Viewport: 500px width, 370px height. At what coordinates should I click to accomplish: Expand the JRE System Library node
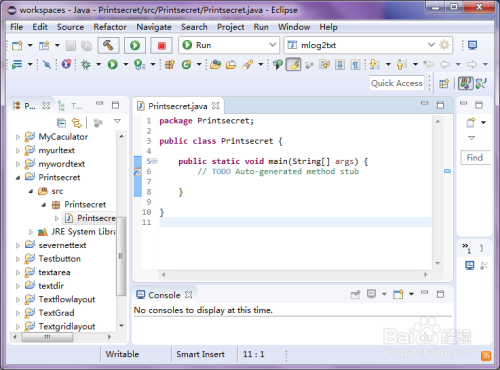31,232
